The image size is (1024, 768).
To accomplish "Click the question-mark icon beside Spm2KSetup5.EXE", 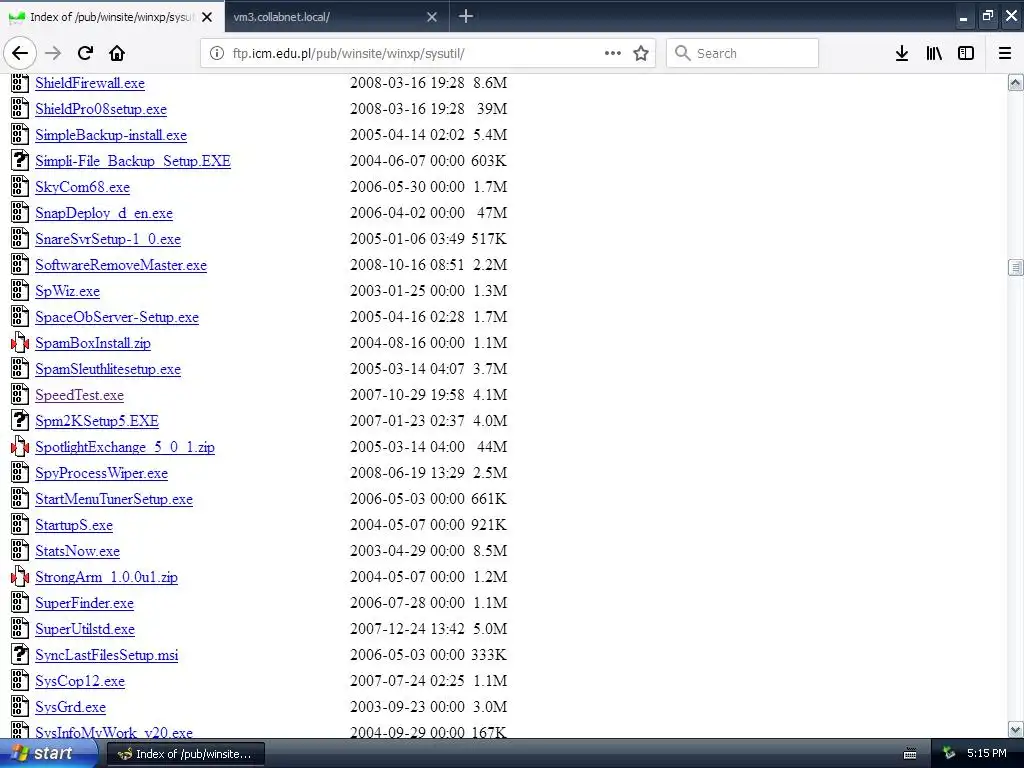I will [20, 420].
